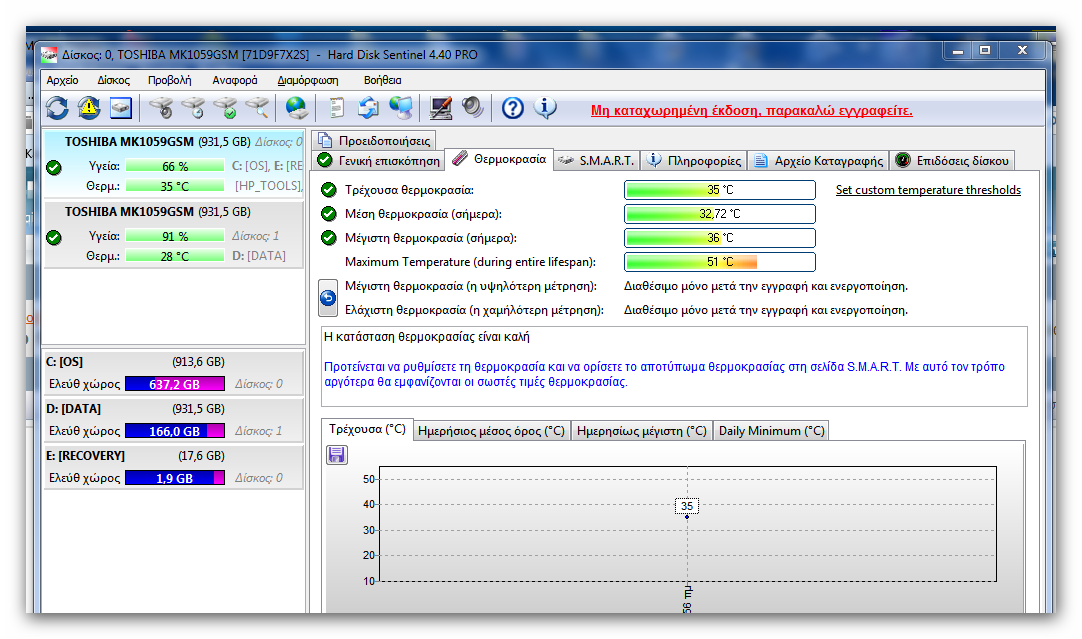Click the green status icon of Δίσκος 1
The image size is (1082, 639).
click(54, 238)
